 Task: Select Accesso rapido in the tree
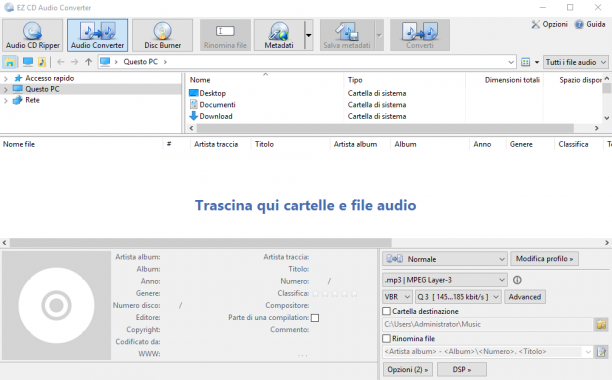click(50, 78)
